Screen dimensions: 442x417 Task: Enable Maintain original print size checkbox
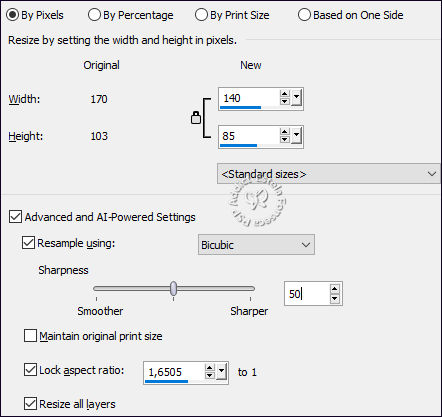tap(30, 336)
